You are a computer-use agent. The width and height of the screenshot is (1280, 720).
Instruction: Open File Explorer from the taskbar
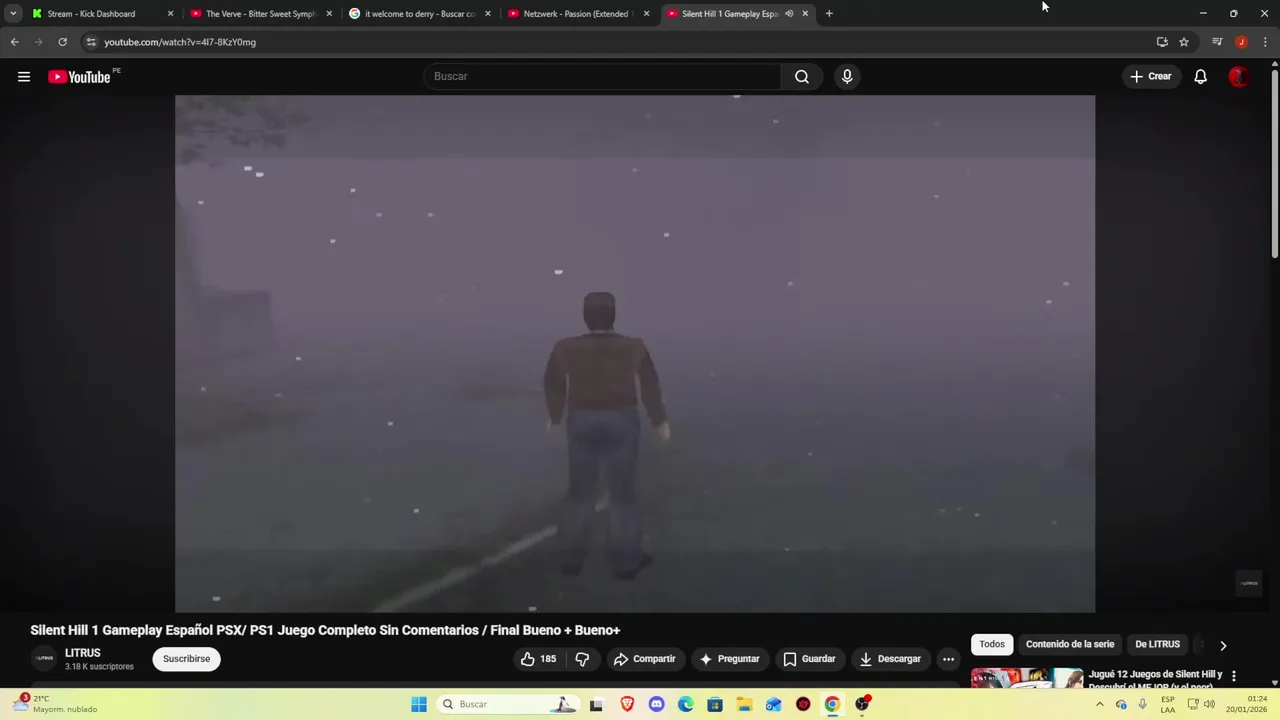point(744,704)
